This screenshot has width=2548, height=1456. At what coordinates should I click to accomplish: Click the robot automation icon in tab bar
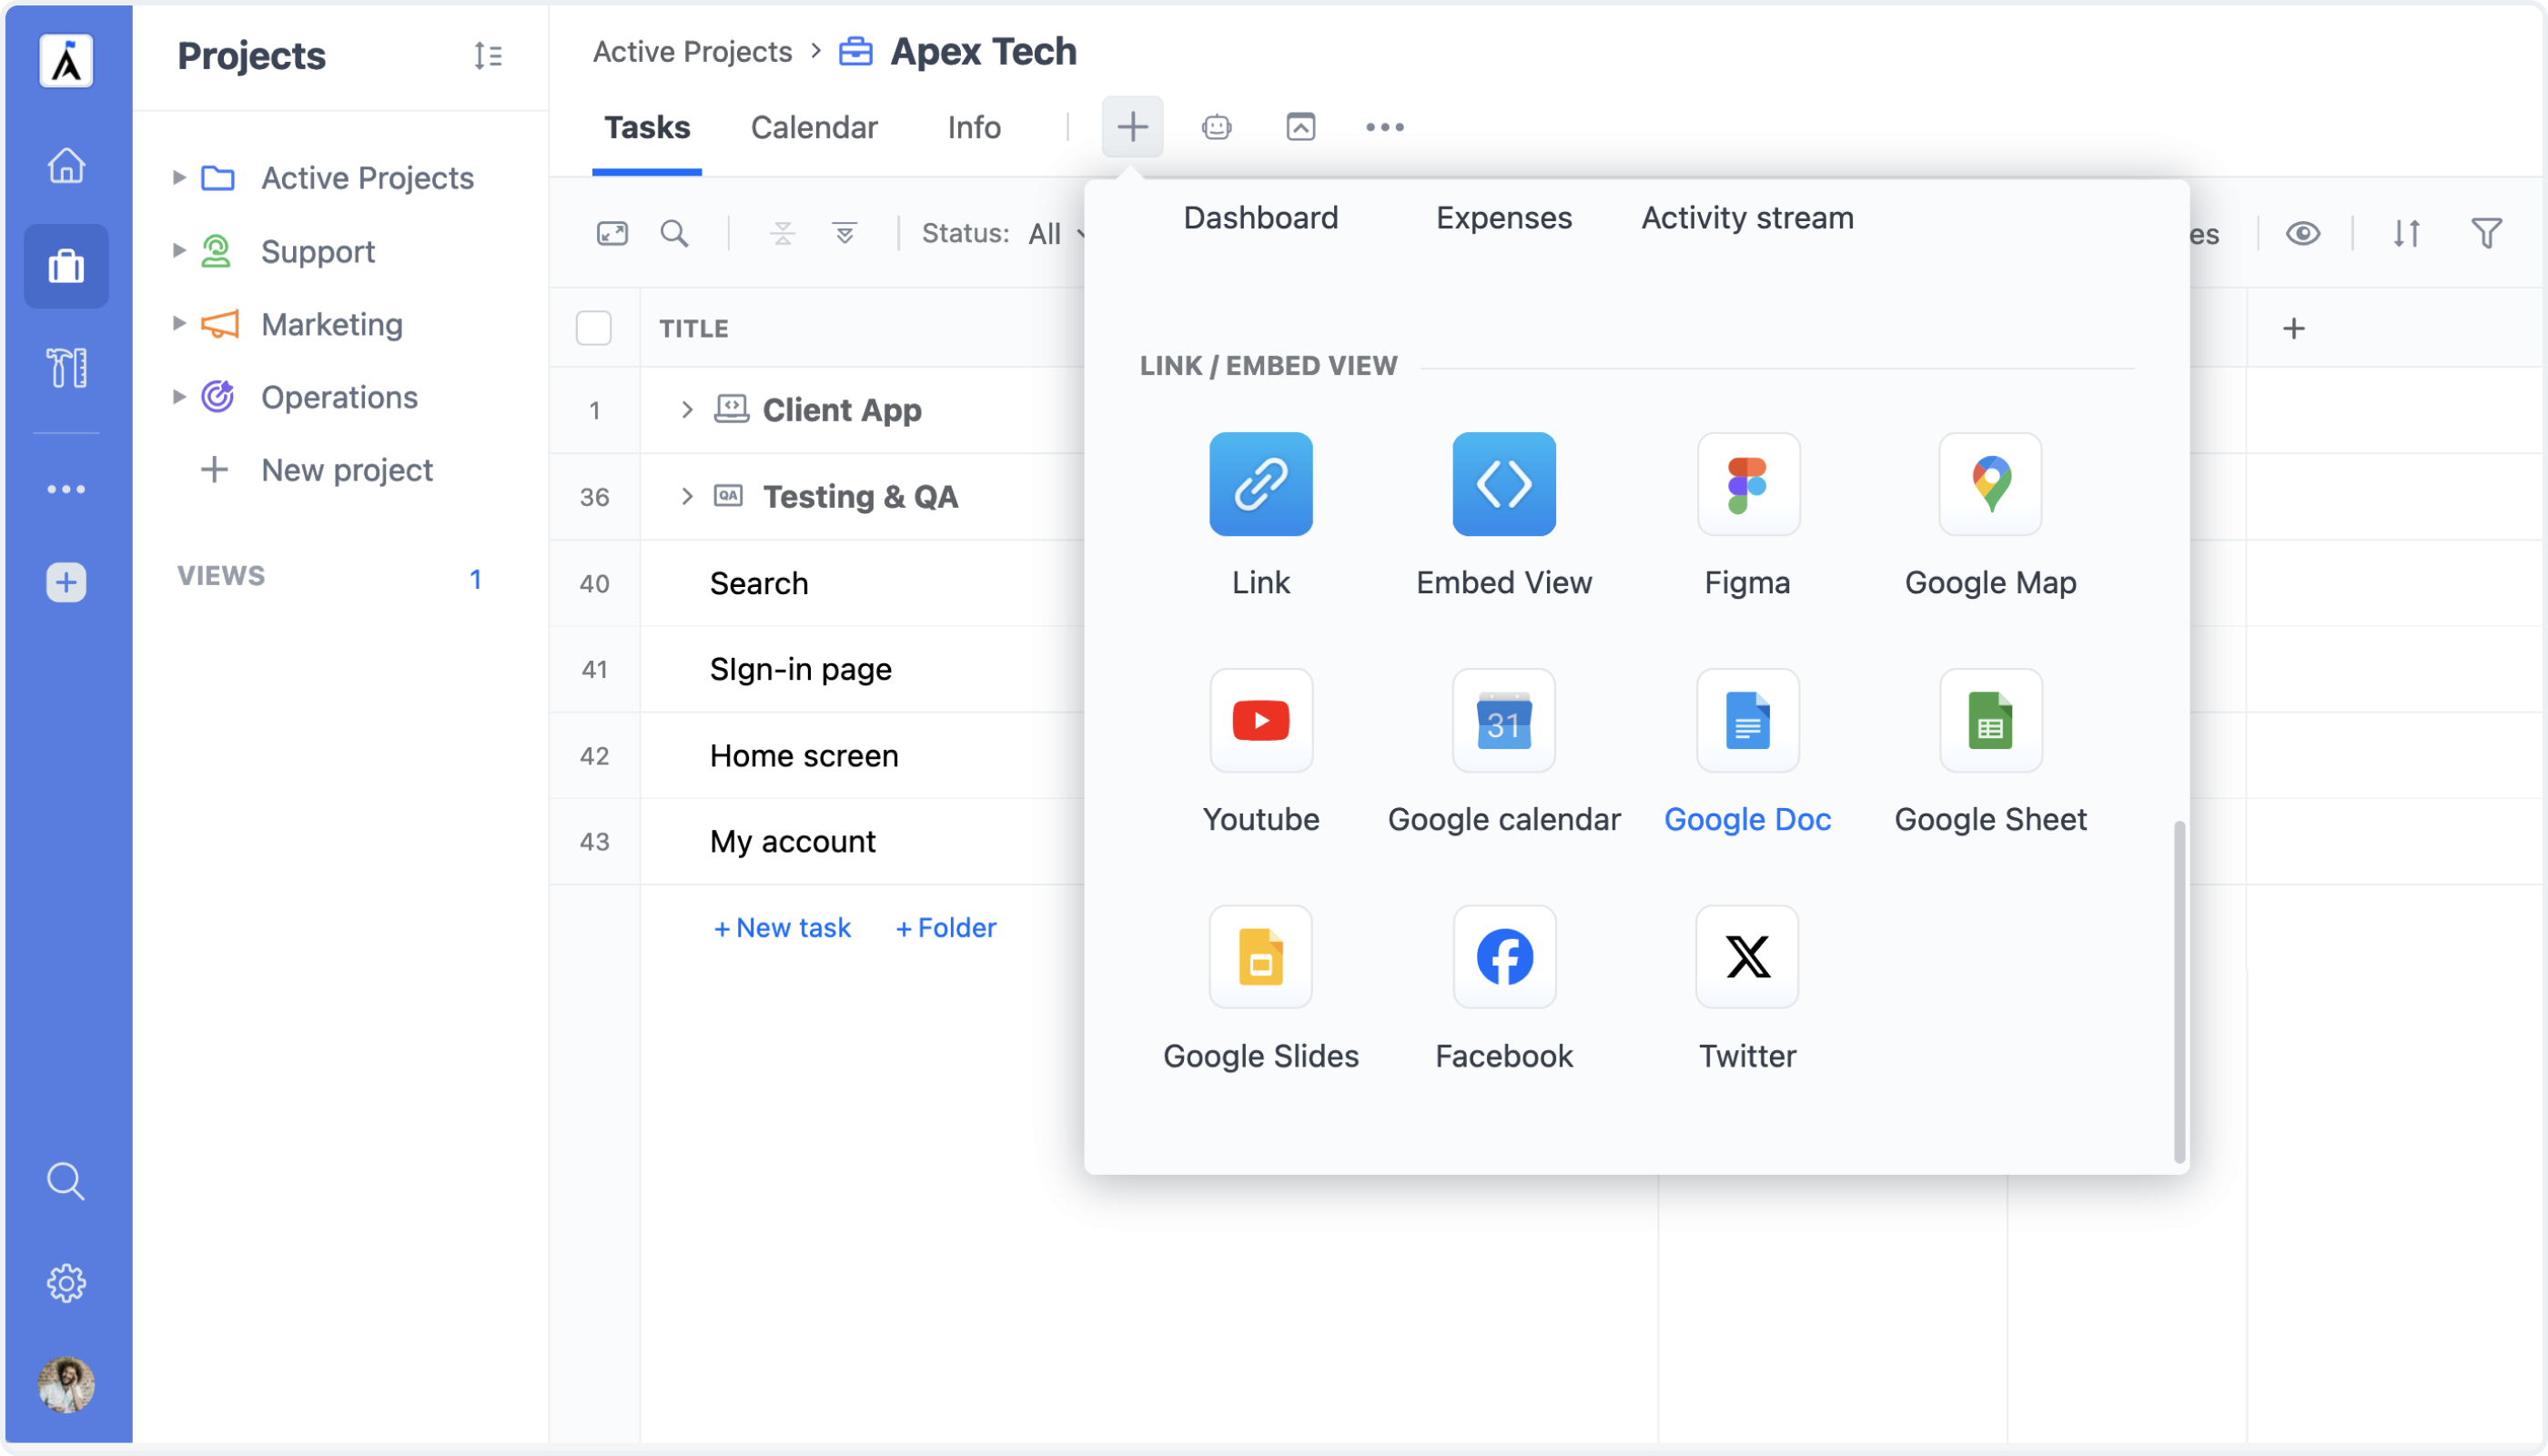[1216, 127]
